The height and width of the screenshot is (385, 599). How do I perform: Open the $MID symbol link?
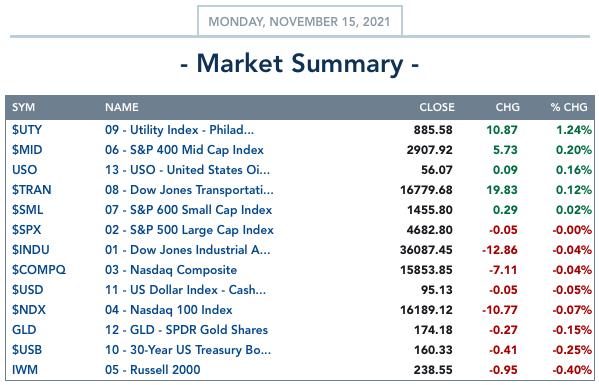27,150
